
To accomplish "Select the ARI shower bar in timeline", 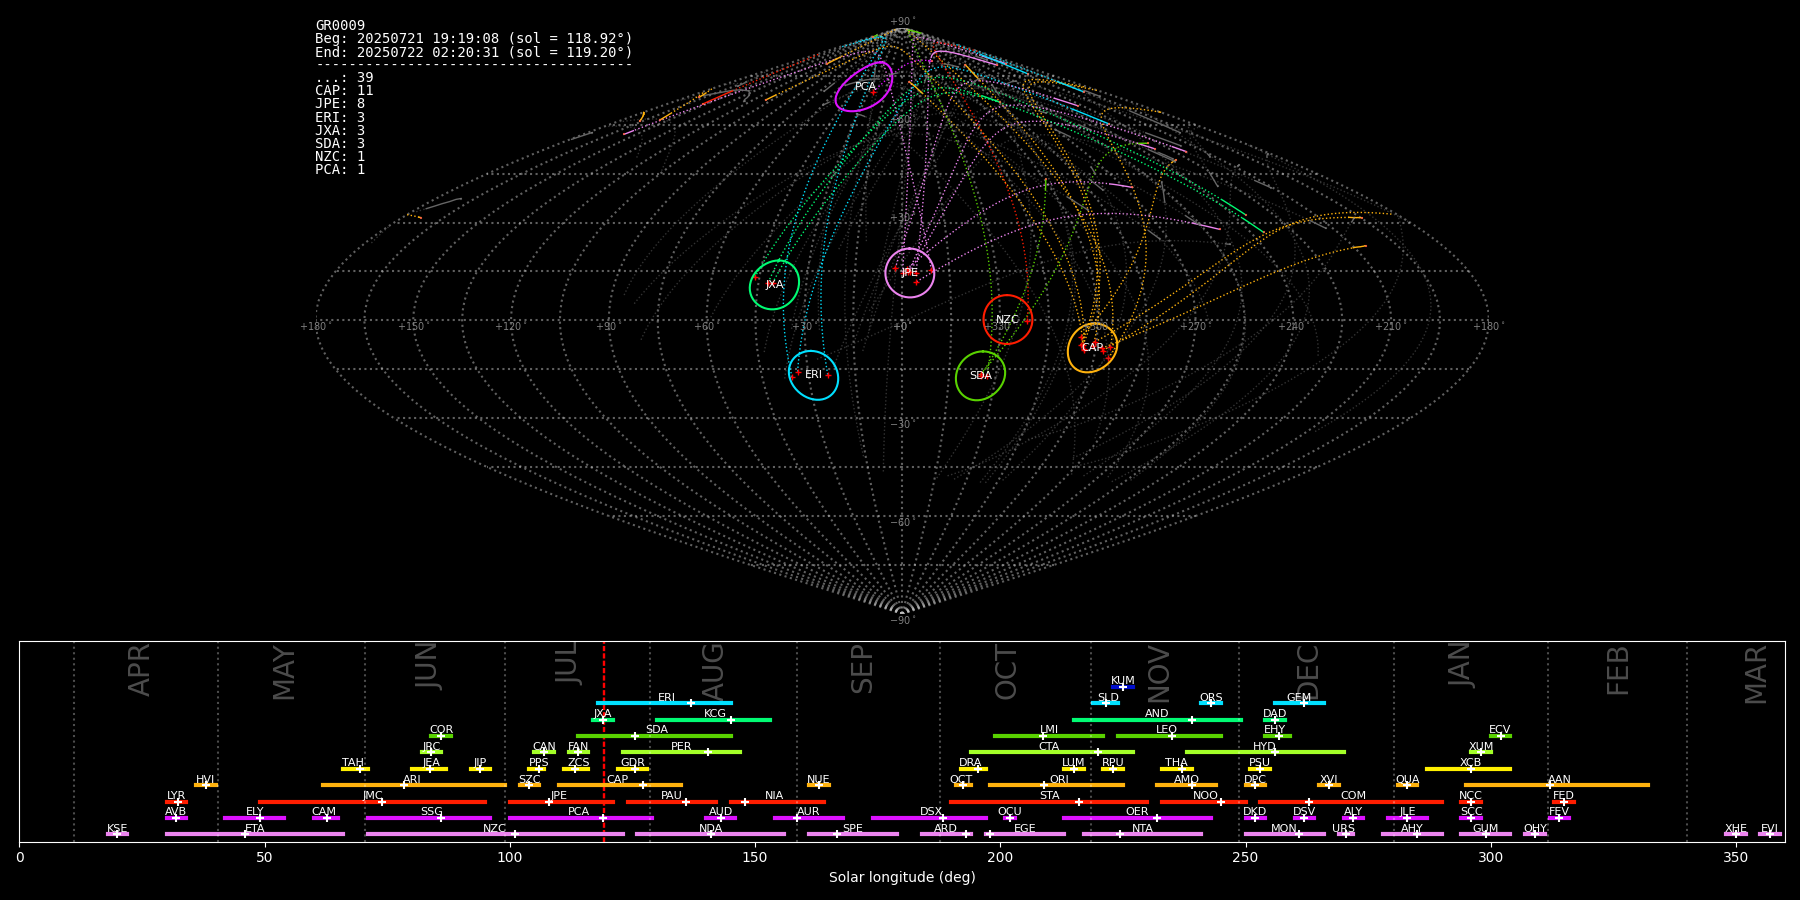I will point(414,785).
